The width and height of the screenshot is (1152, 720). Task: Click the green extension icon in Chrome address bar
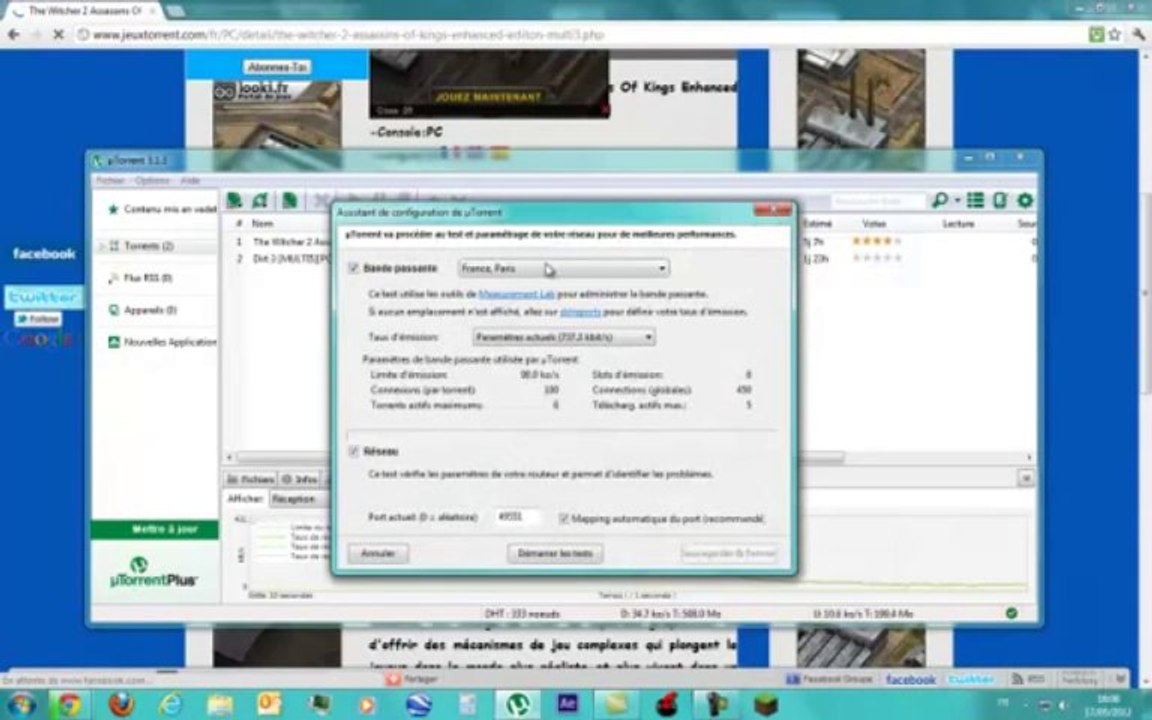1096,35
